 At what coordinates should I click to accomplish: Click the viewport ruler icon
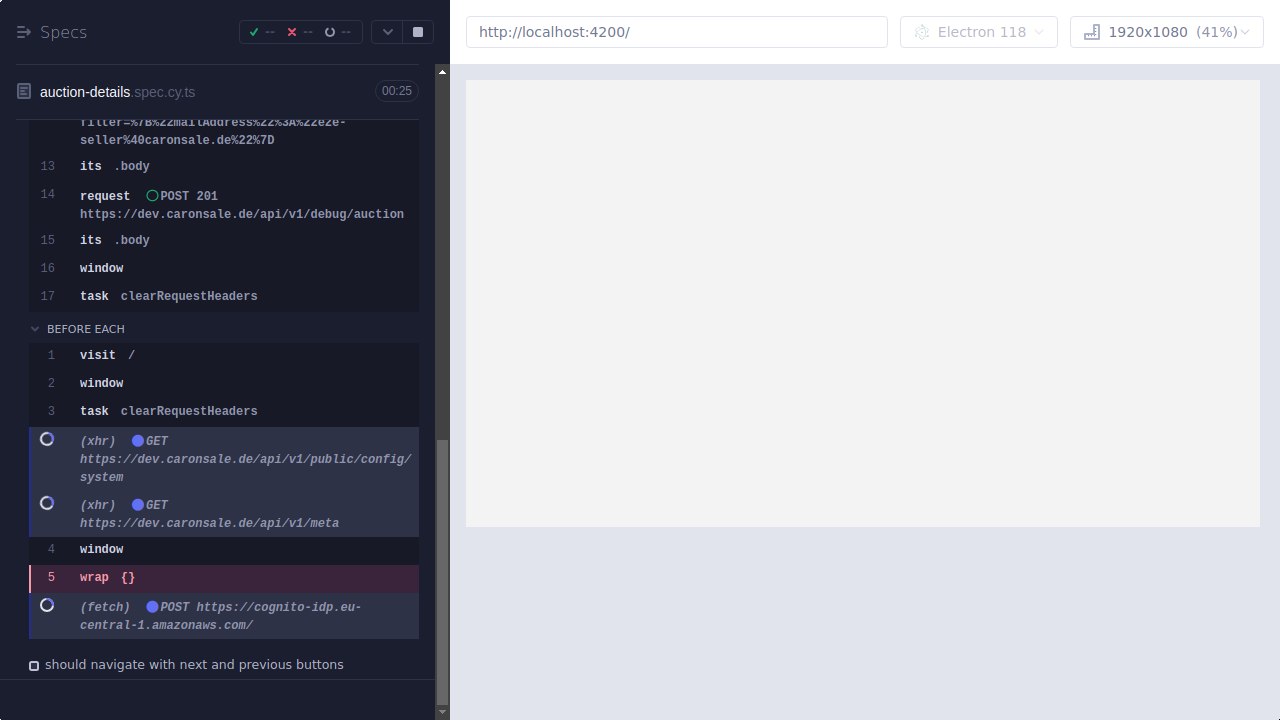(x=1090, y=31)
